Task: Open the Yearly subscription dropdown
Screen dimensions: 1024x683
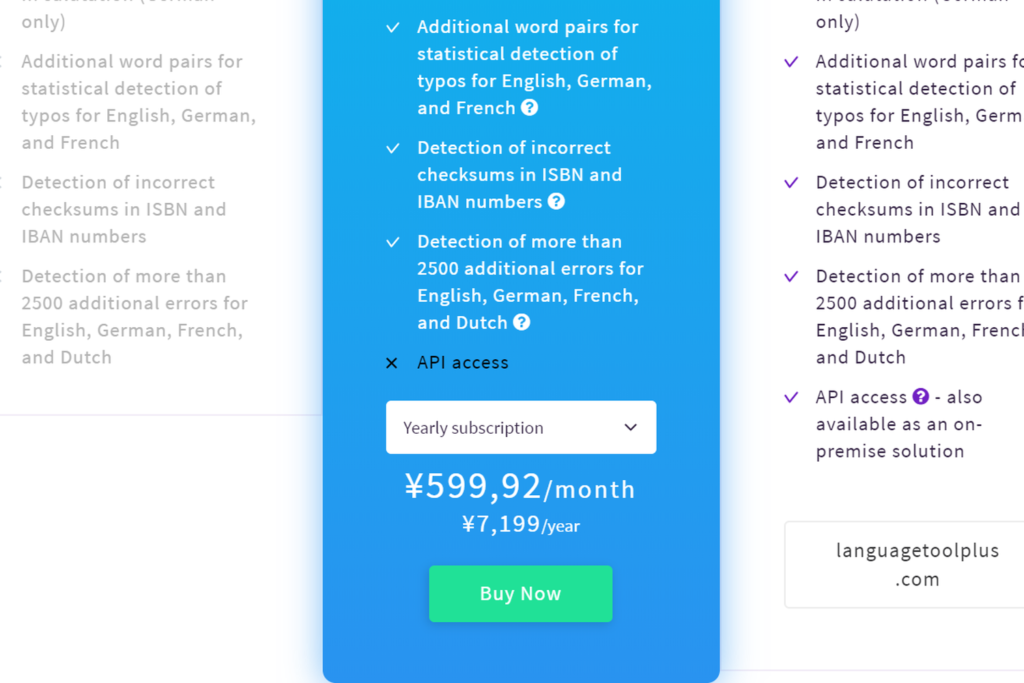Action: pos(521,427)
